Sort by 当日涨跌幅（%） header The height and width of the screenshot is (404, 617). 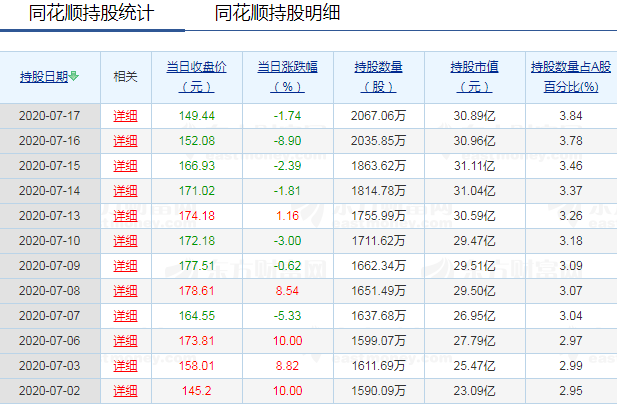[x=287, y=77]
